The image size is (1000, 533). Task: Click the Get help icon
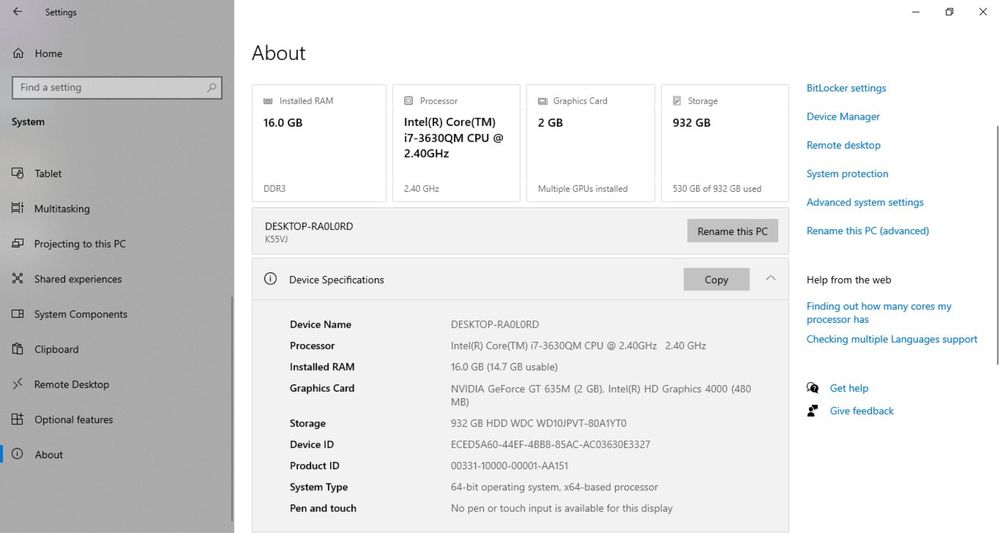pyautogui.click(x=813, y=388)
